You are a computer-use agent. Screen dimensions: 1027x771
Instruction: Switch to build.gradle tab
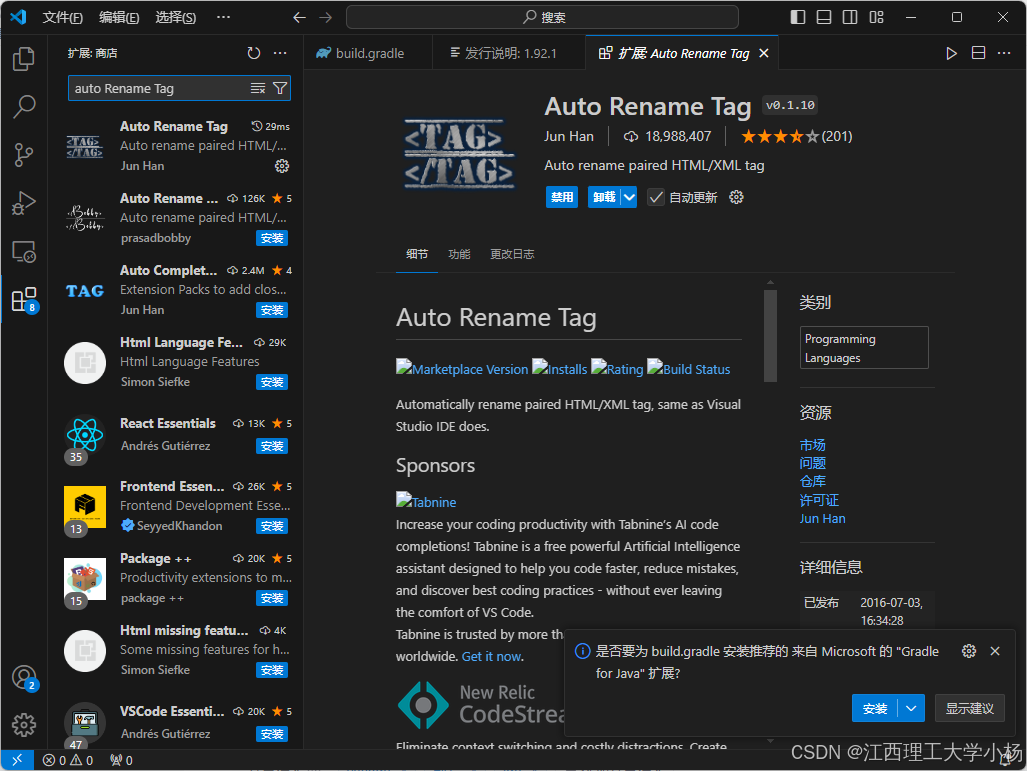tap(368, 53)
